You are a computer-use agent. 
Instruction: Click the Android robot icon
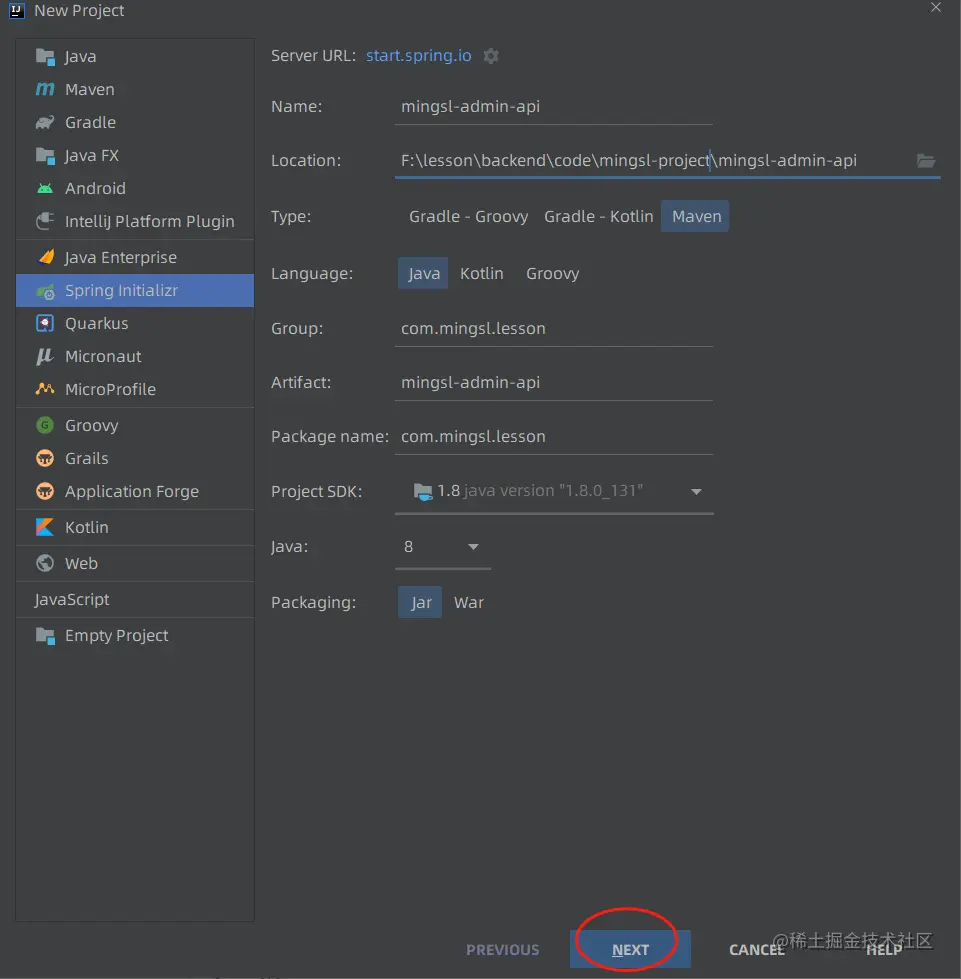point(45,189)
